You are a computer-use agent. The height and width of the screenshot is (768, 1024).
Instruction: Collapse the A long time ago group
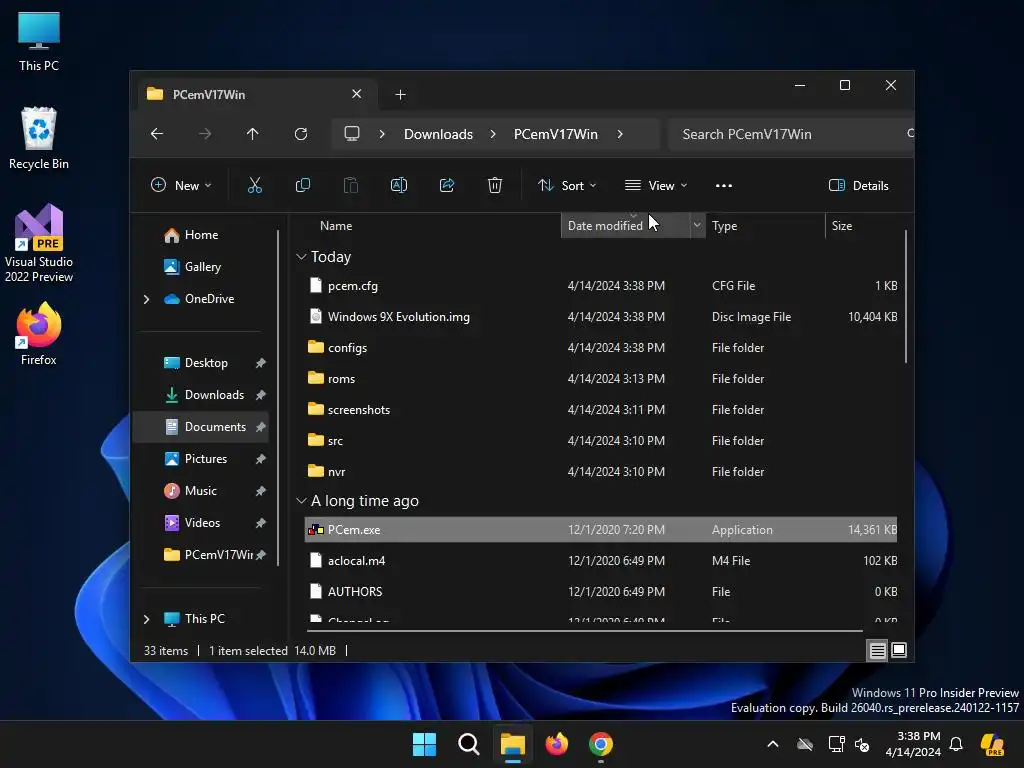coord(301,501)
